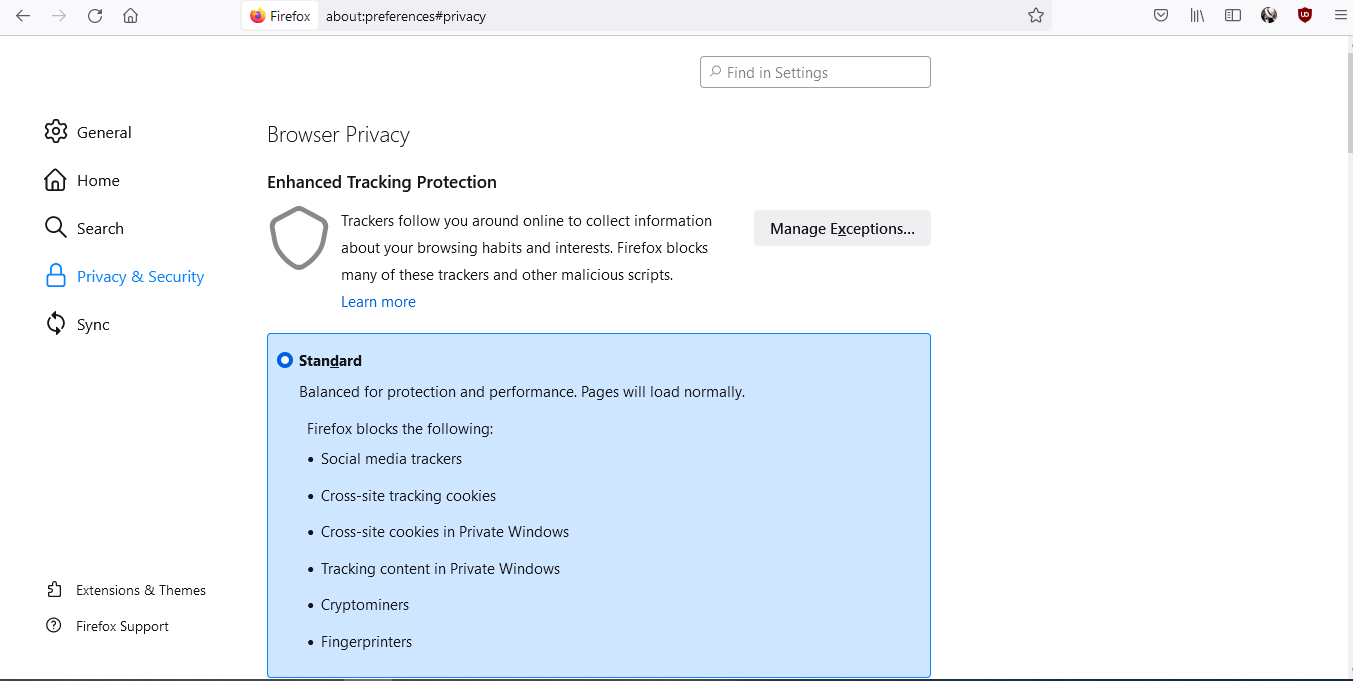Click Manage Exceptions button

842,228
